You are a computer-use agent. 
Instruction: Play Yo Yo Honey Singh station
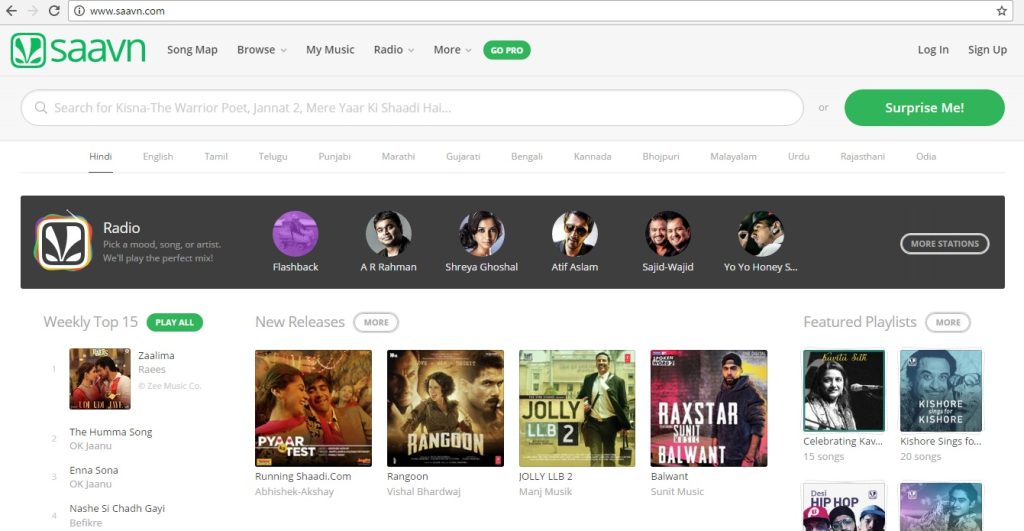pos(760,233)
